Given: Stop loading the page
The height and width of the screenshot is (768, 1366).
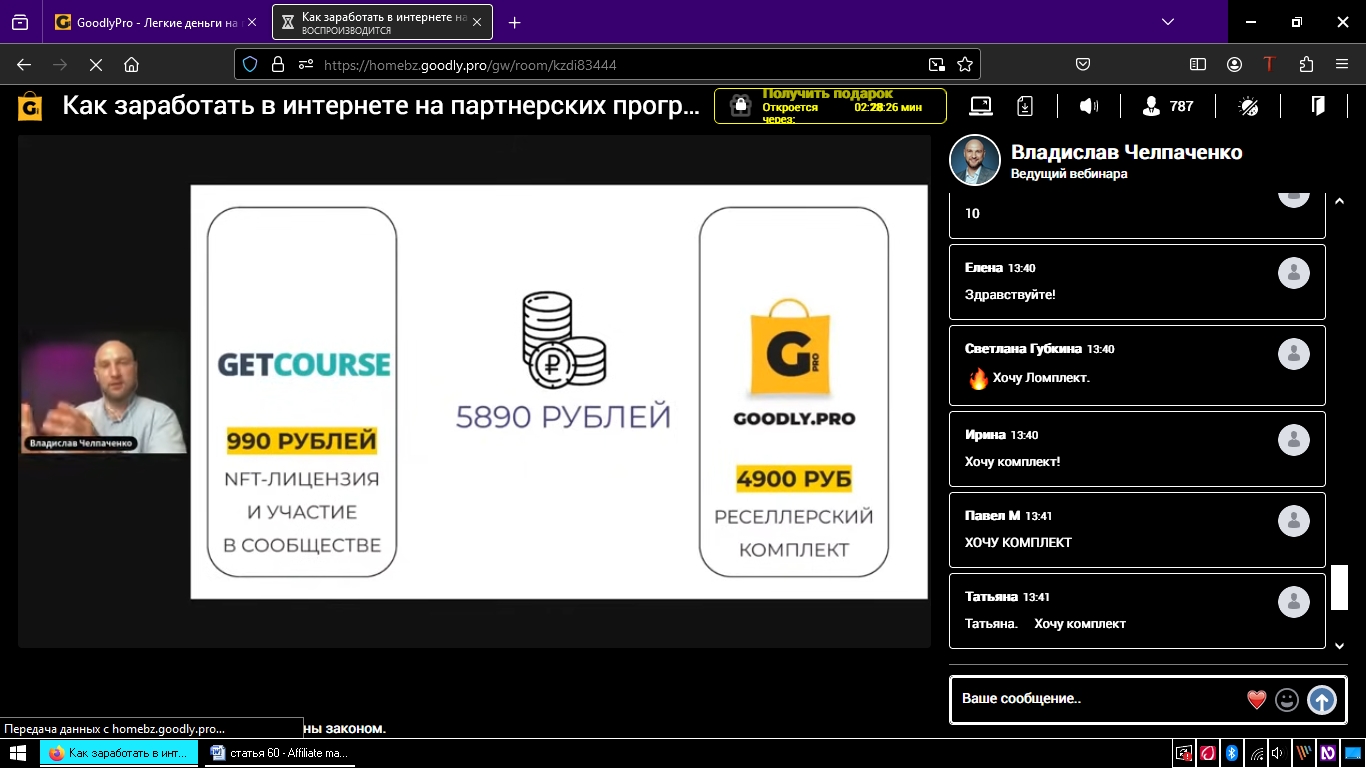Looking at the screenshot, I should click(95, 64).
